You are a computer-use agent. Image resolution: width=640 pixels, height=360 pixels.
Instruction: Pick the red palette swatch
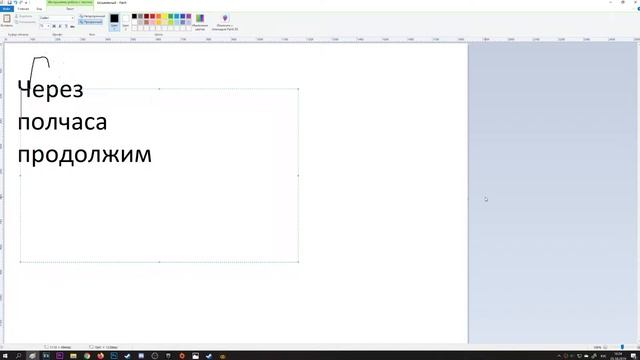tap(152, 16)
